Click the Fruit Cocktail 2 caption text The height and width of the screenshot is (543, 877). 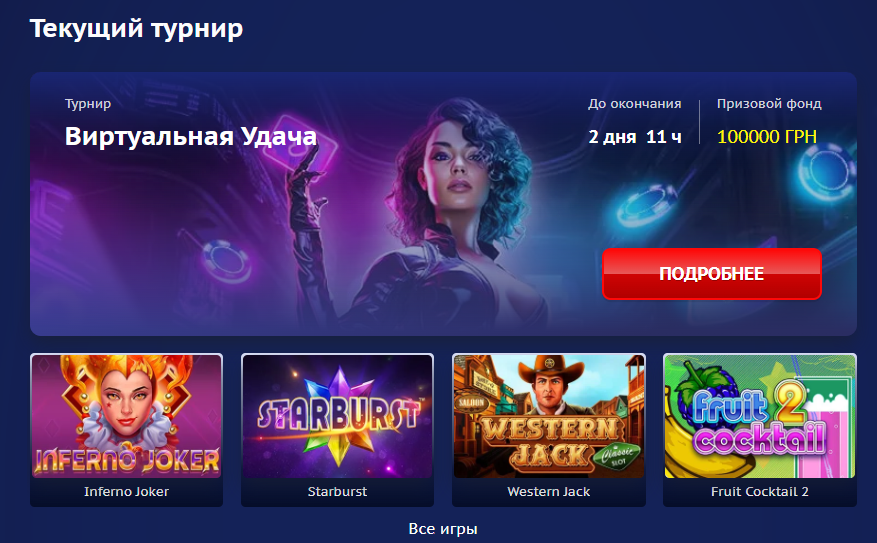coord(760,492)
